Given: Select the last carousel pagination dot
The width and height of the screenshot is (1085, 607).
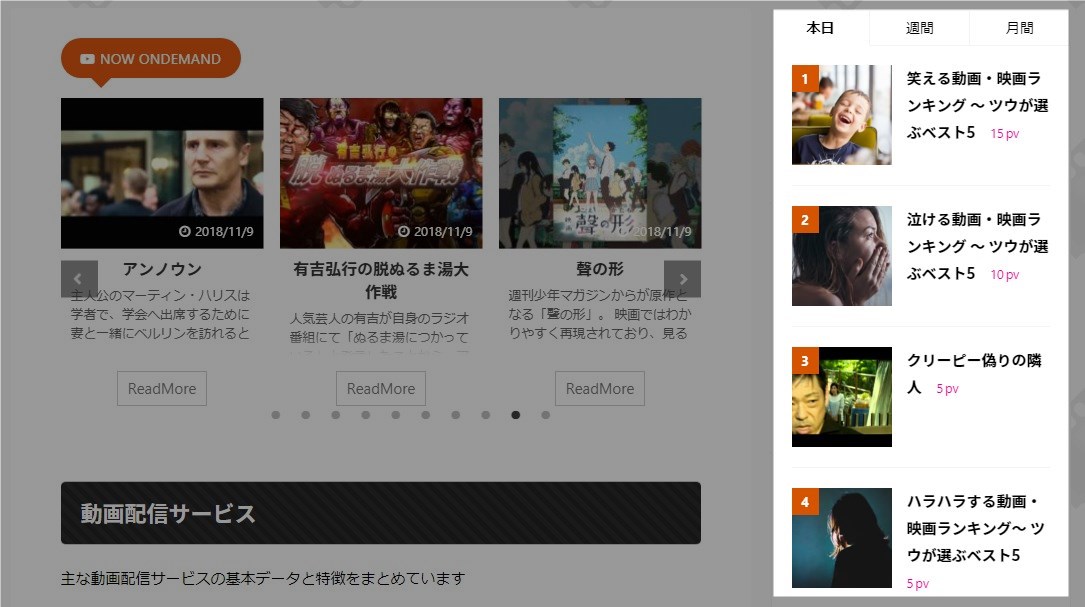Looking at the screenshot, I should pyautogui.click(x=546, y=415).
